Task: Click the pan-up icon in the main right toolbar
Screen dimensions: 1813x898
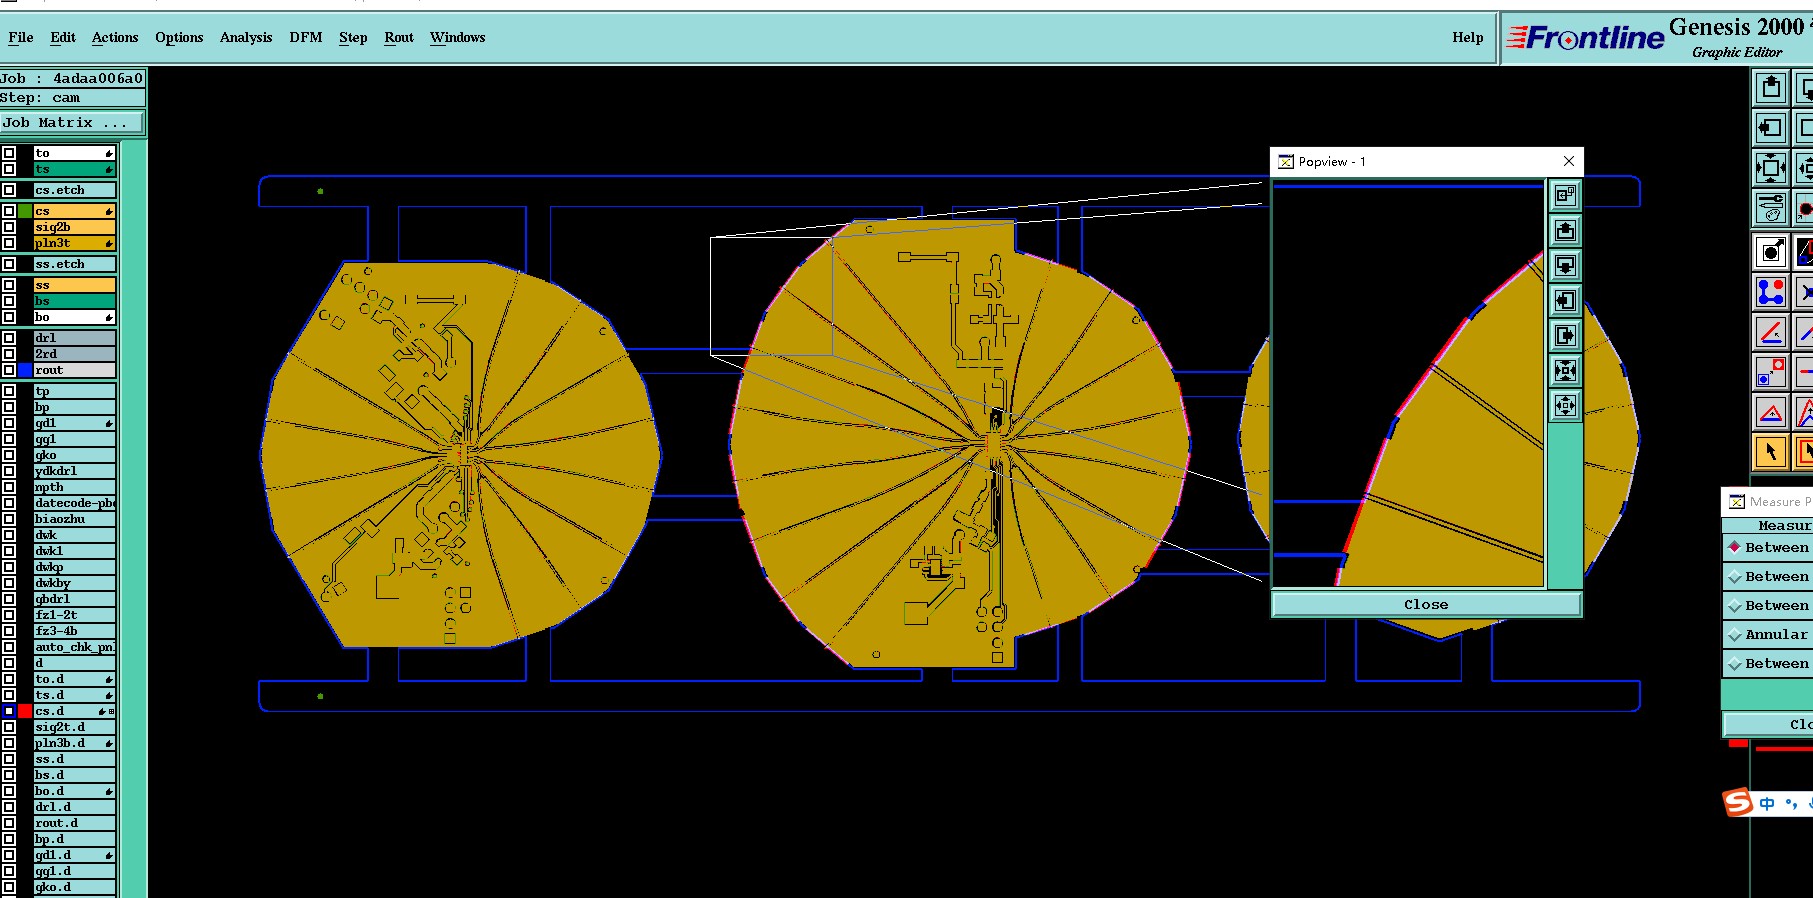Action: pyautogui.click(x=1771, y=88)
